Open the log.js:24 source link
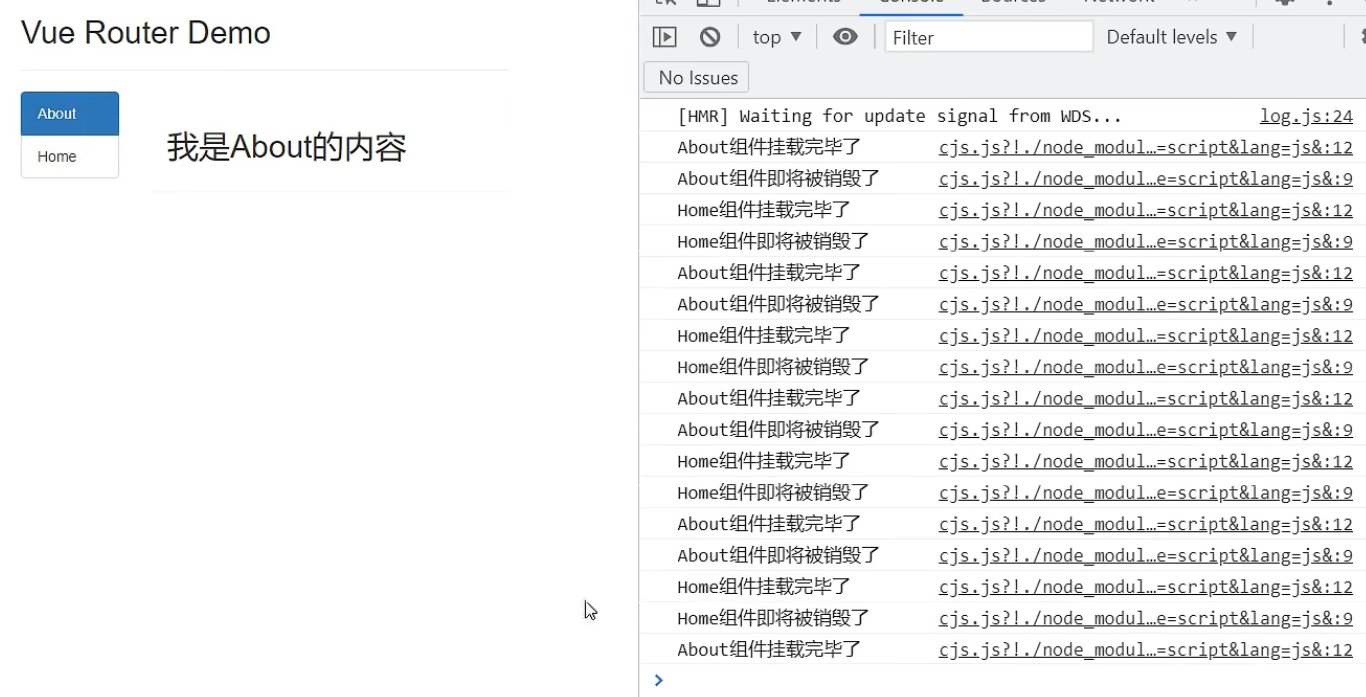The width and height of the screenshot is (1366, 697). (x=1306, y=116)
